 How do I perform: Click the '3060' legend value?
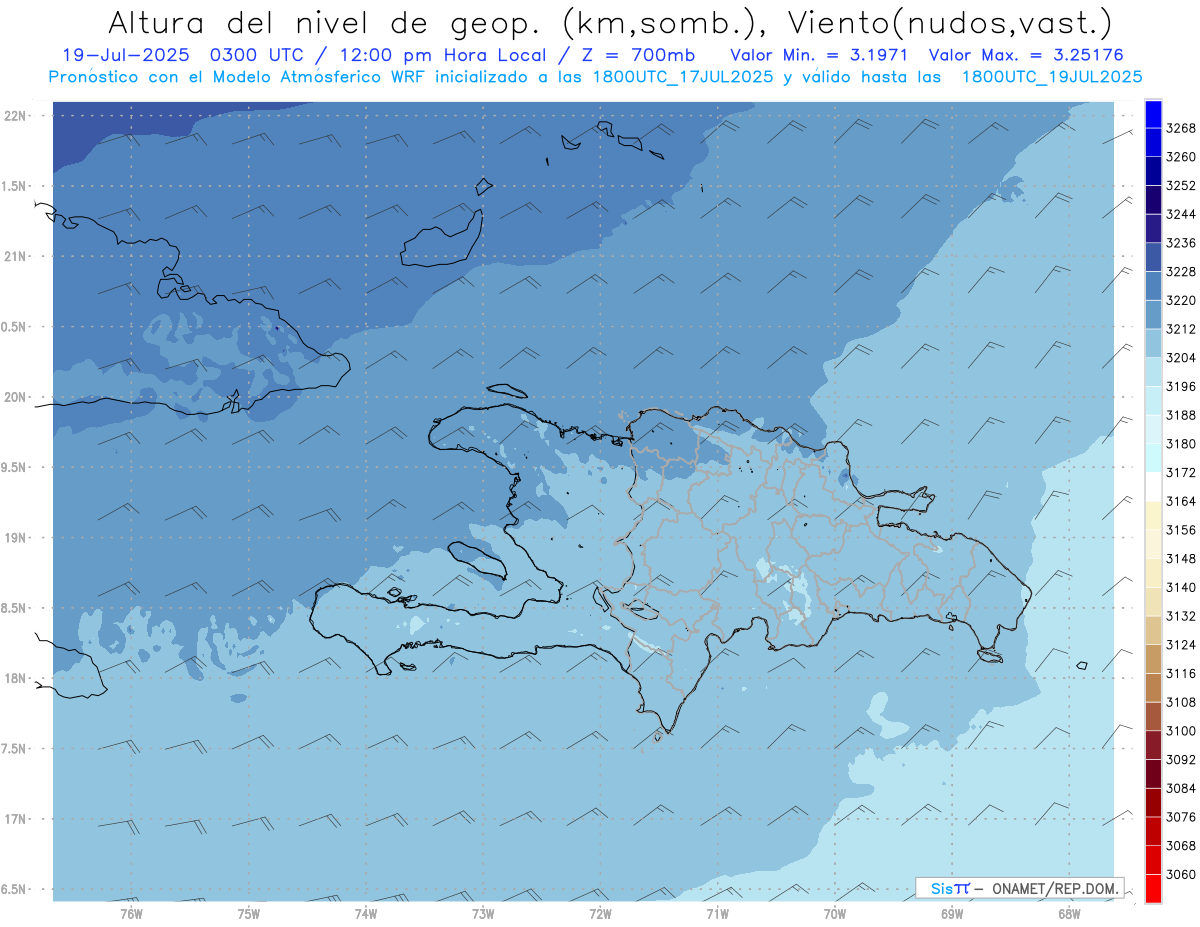point(1181,874)
